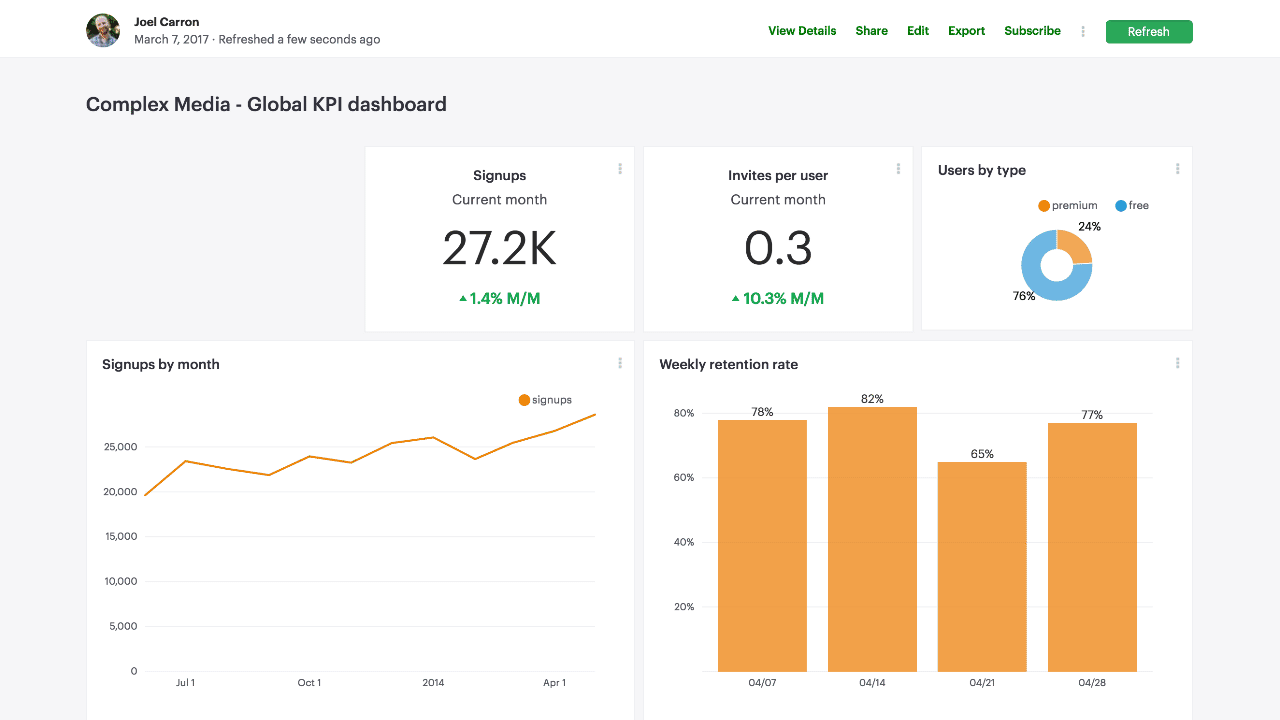Image resolution: width=1280 pixels, height=720 pixels.
Task: Open Invites per user card menu
Action: [898, 169]
